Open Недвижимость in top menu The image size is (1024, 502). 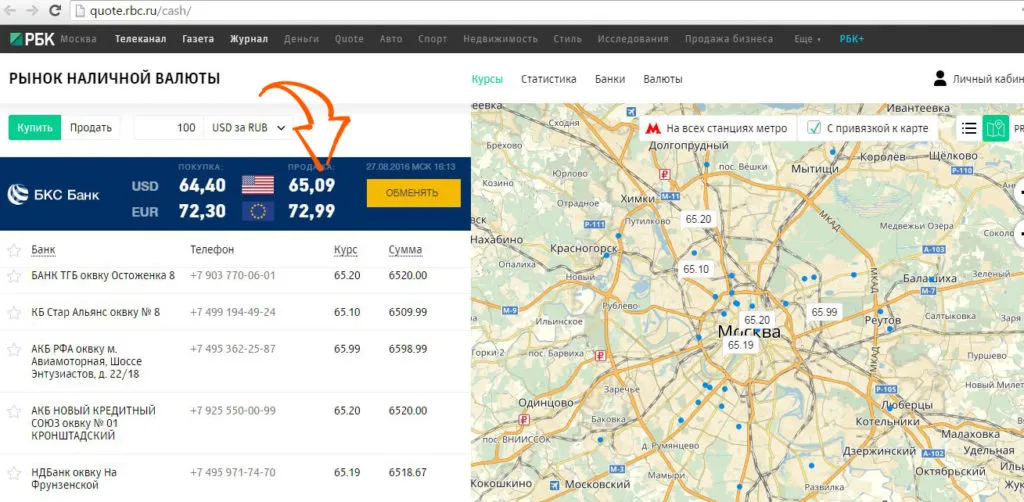coord(500,39)
